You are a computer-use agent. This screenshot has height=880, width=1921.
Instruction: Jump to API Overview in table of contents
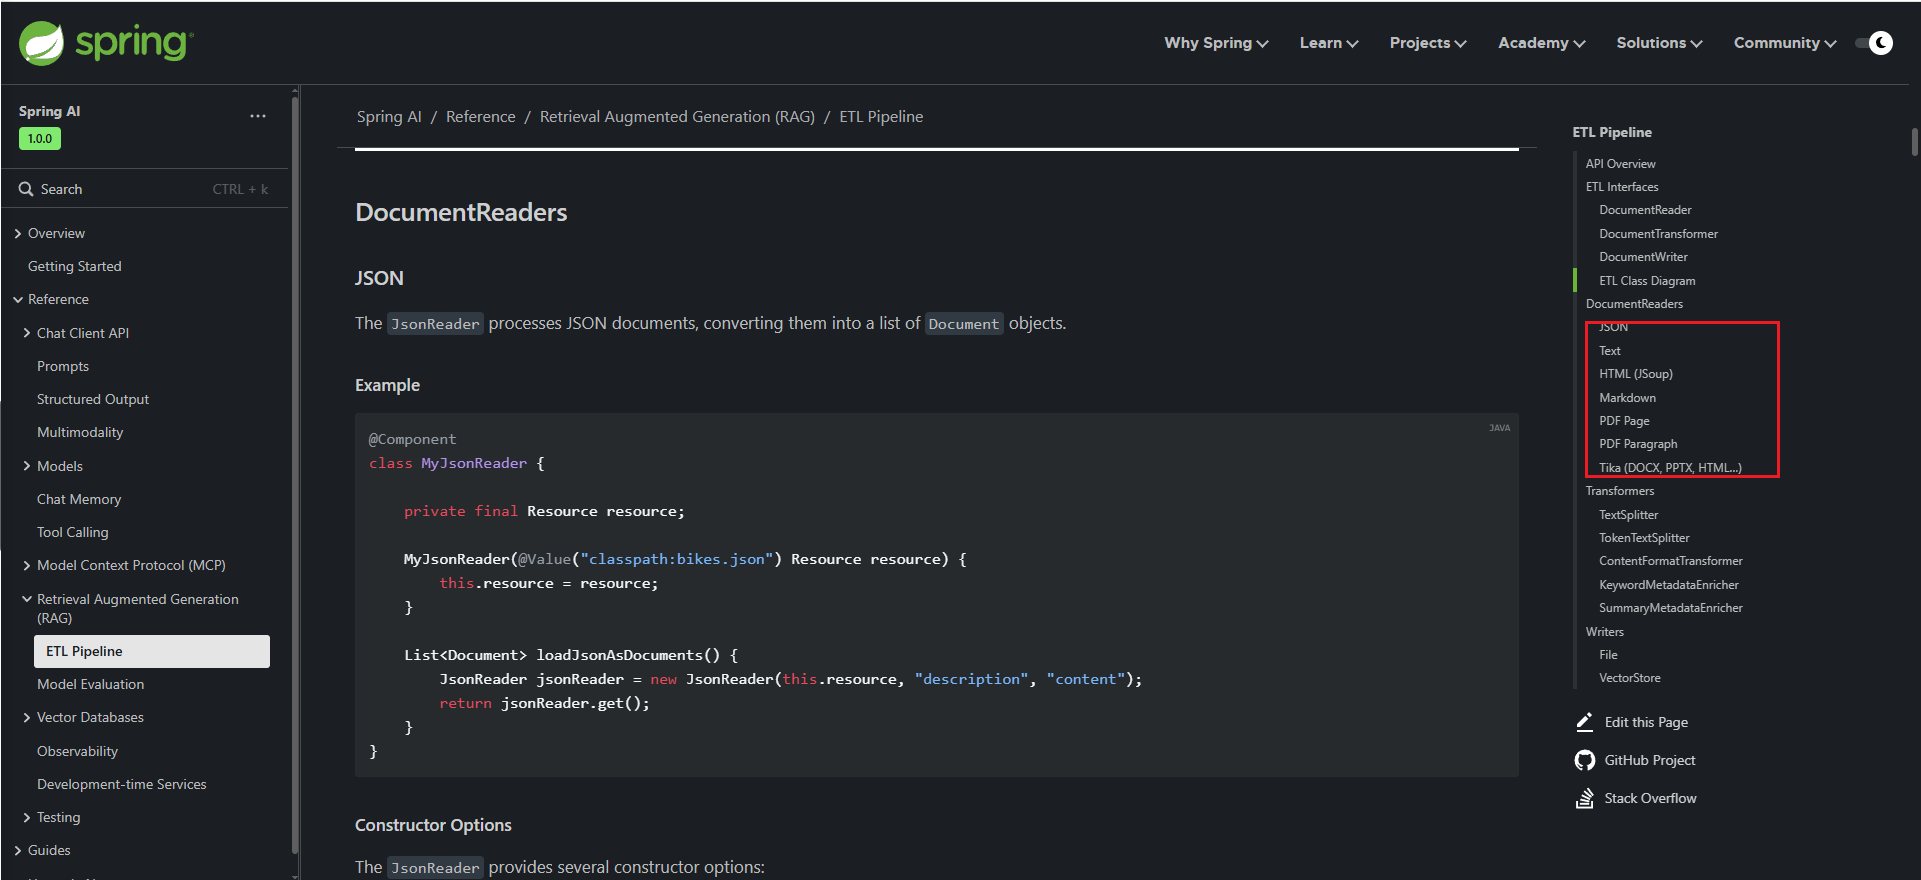(x=1620, y=164)
